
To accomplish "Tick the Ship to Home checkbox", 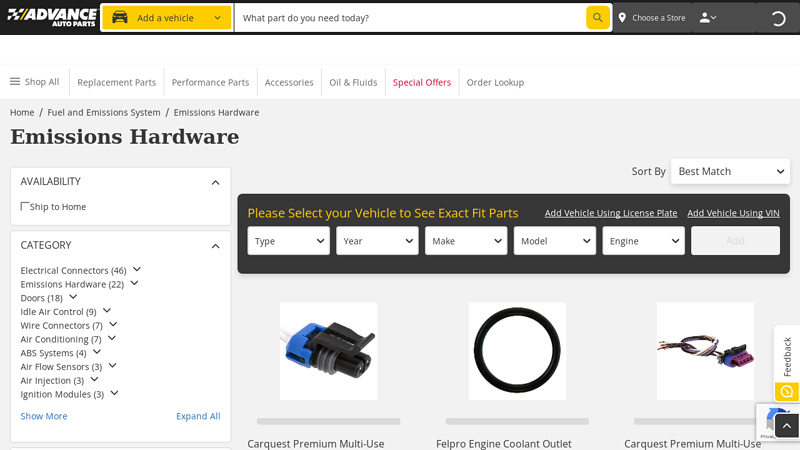I will tap(24, 206).
